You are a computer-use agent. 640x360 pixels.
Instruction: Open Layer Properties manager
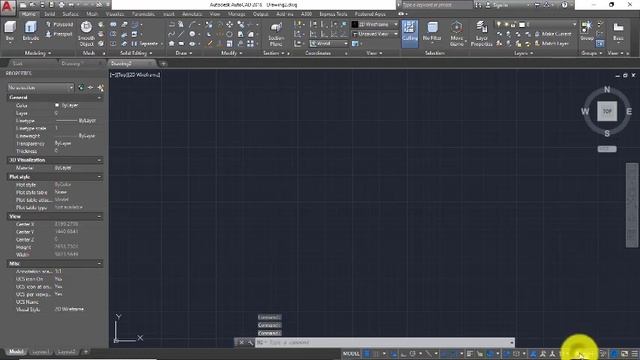[x=482, y=33]
